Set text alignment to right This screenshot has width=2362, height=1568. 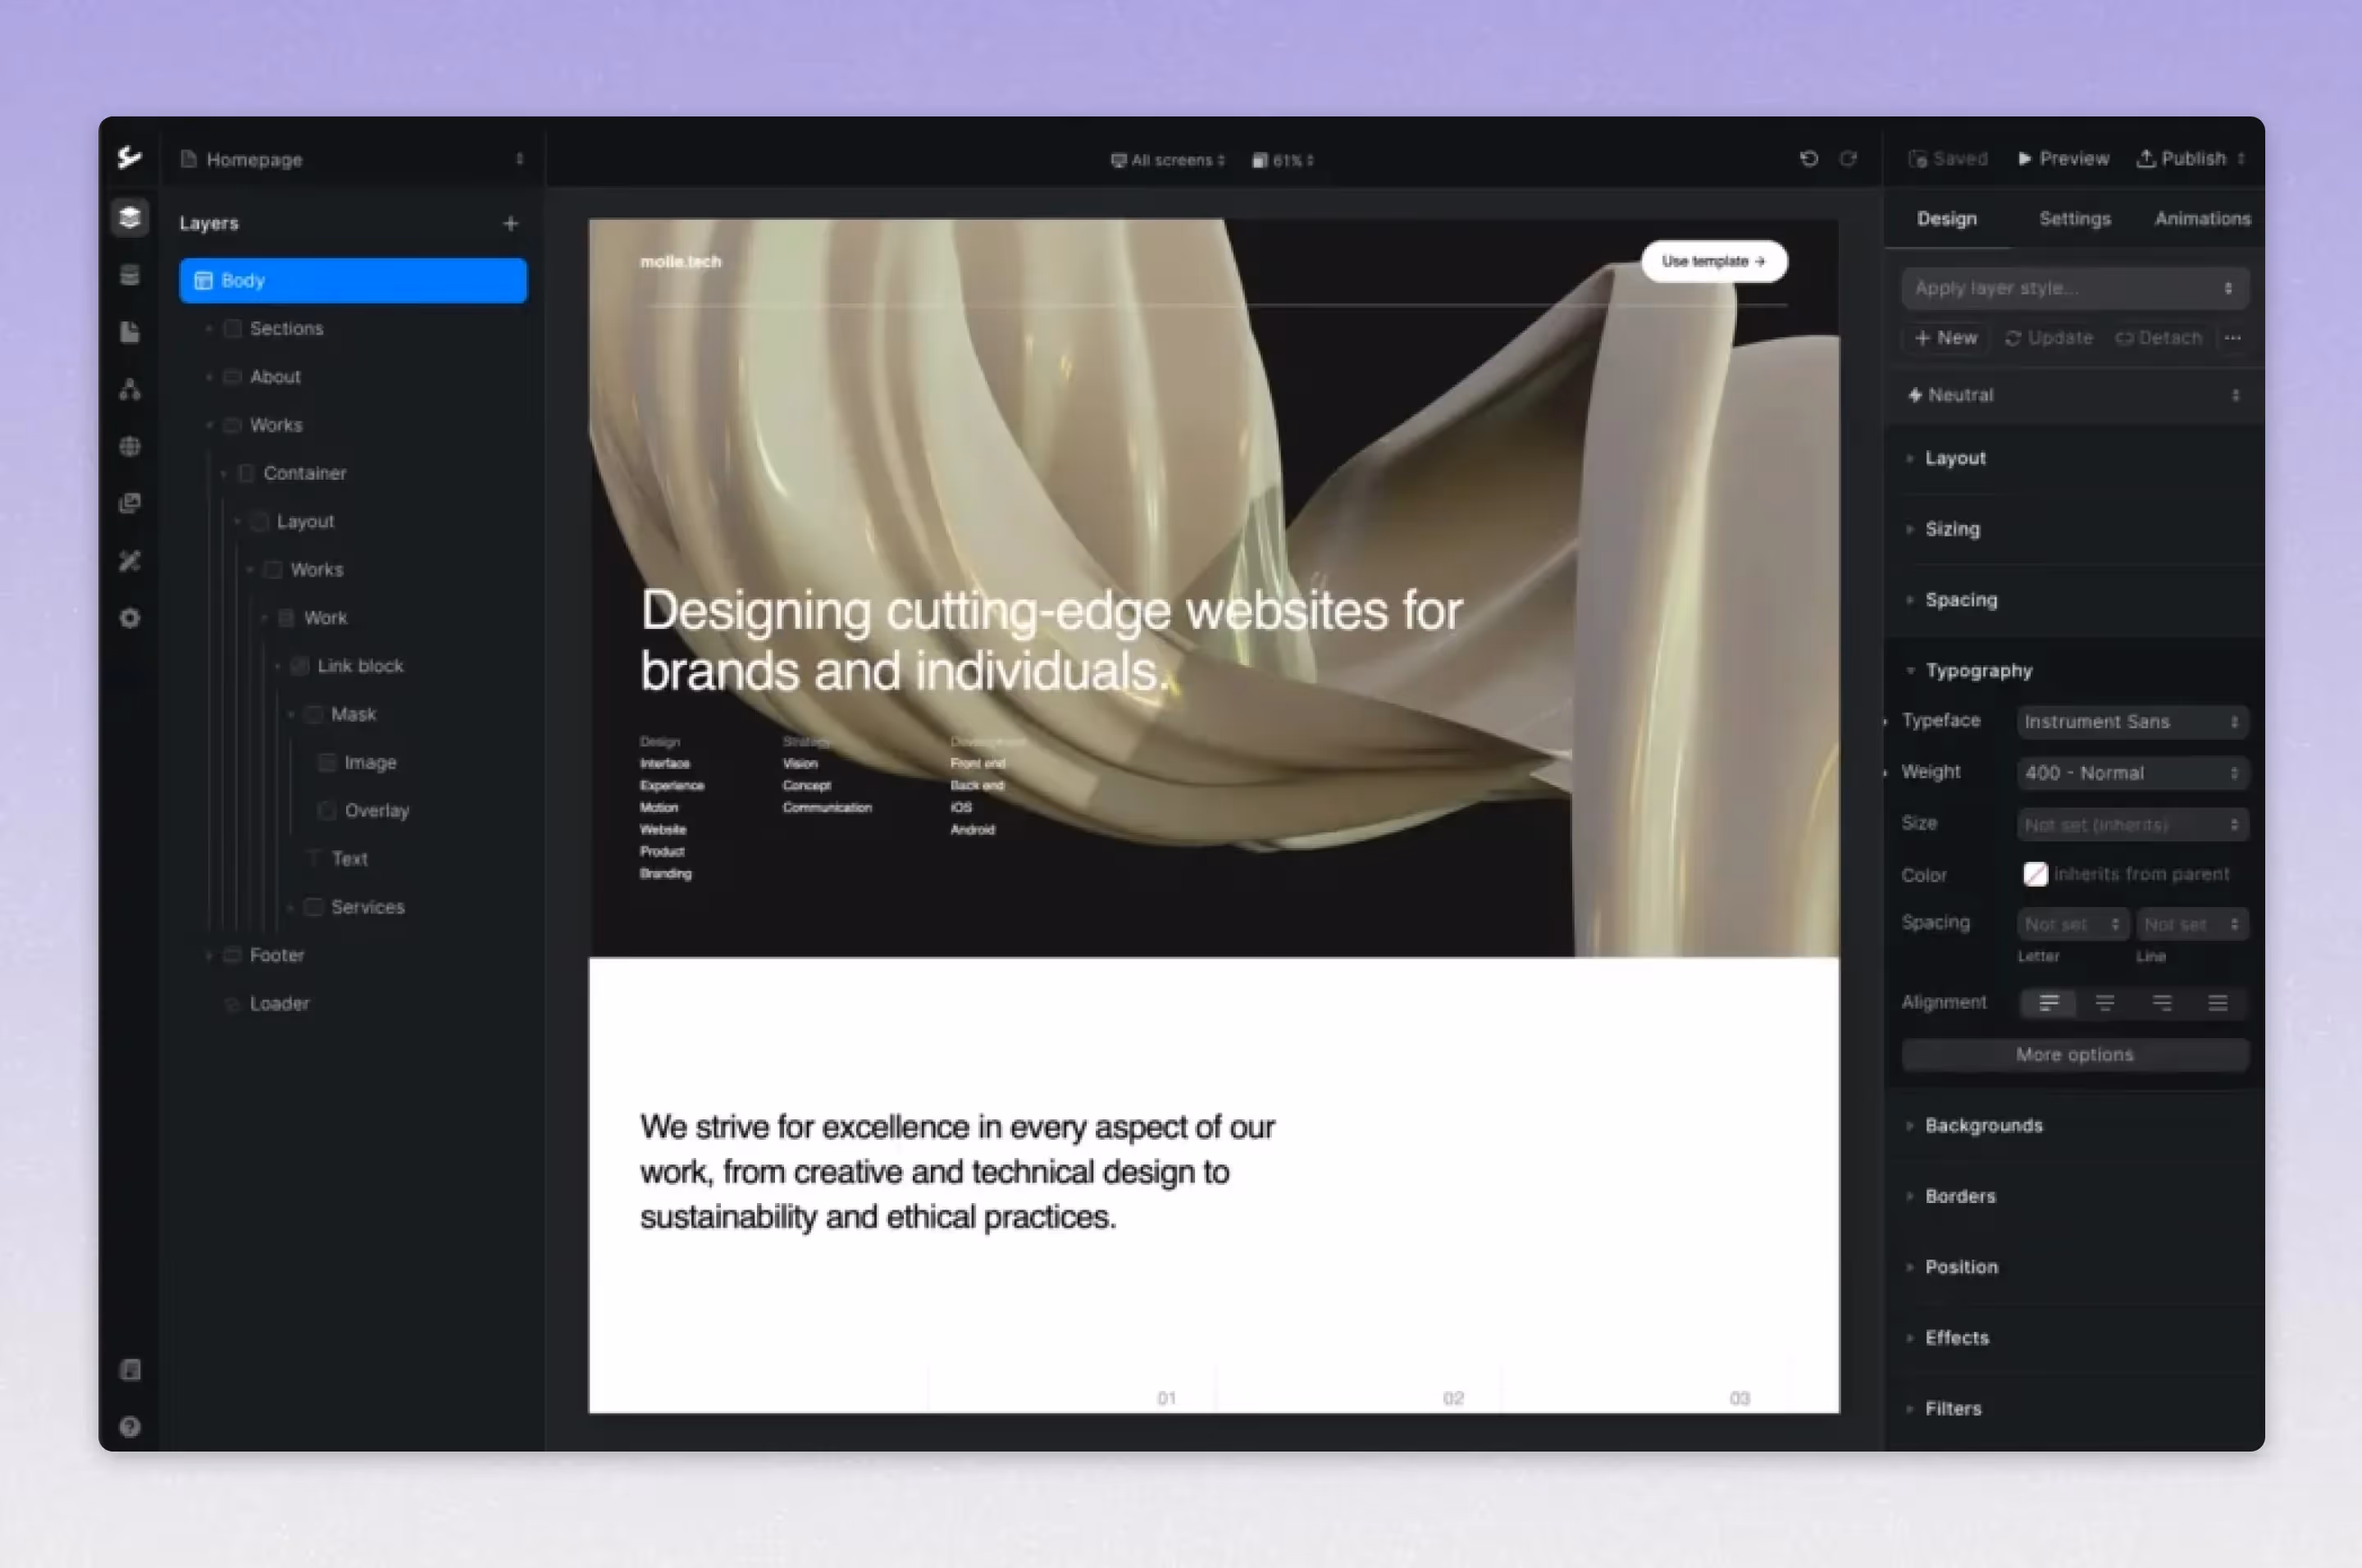coord(2162,1002)
